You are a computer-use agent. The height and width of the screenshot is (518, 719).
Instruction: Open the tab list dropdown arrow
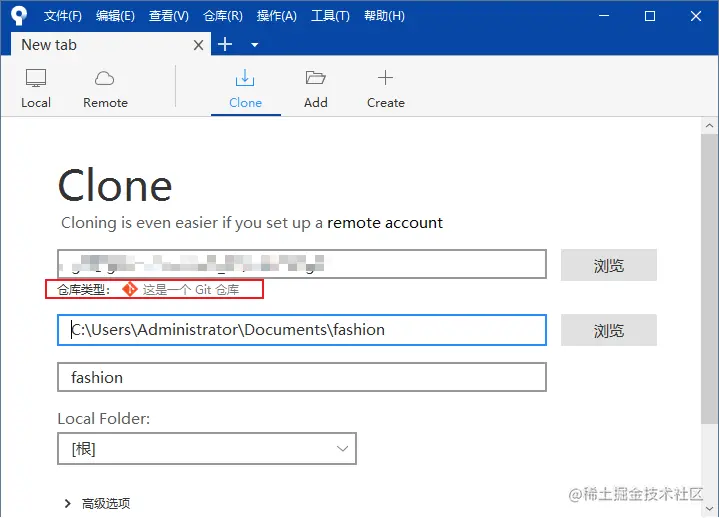coord(254,45)
